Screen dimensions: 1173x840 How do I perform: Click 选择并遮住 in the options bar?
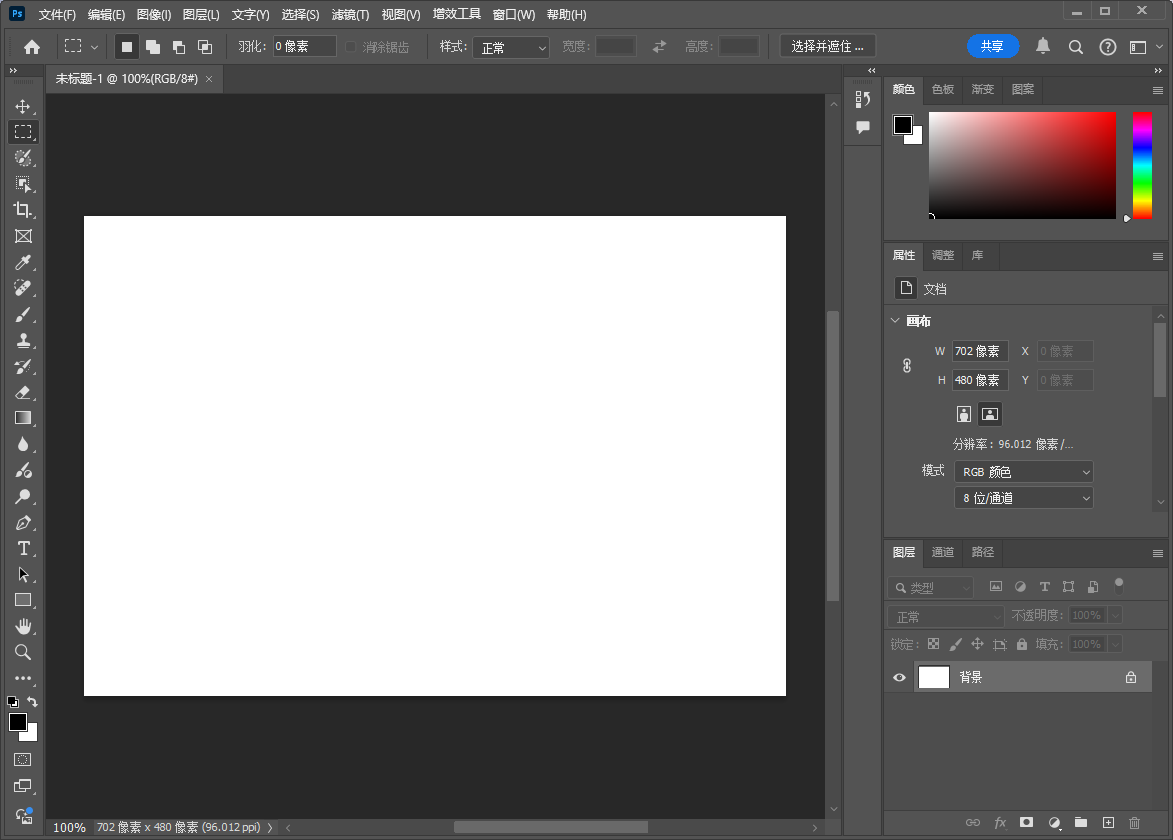(x=827, y=45)
